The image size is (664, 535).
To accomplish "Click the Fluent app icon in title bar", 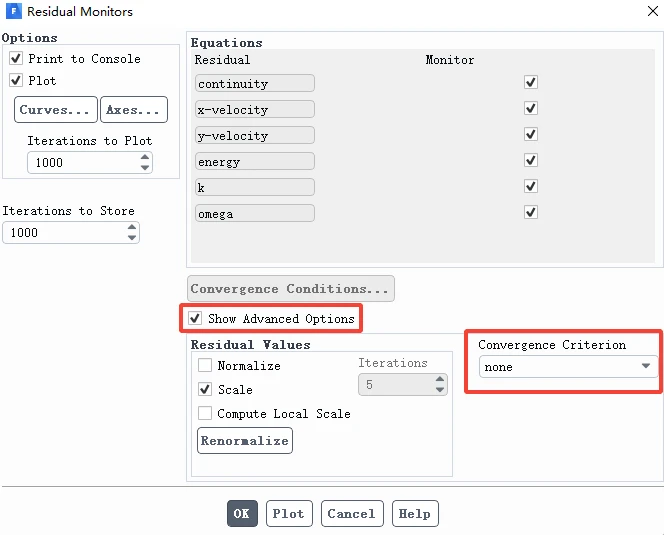I will (x=13, y=11).
